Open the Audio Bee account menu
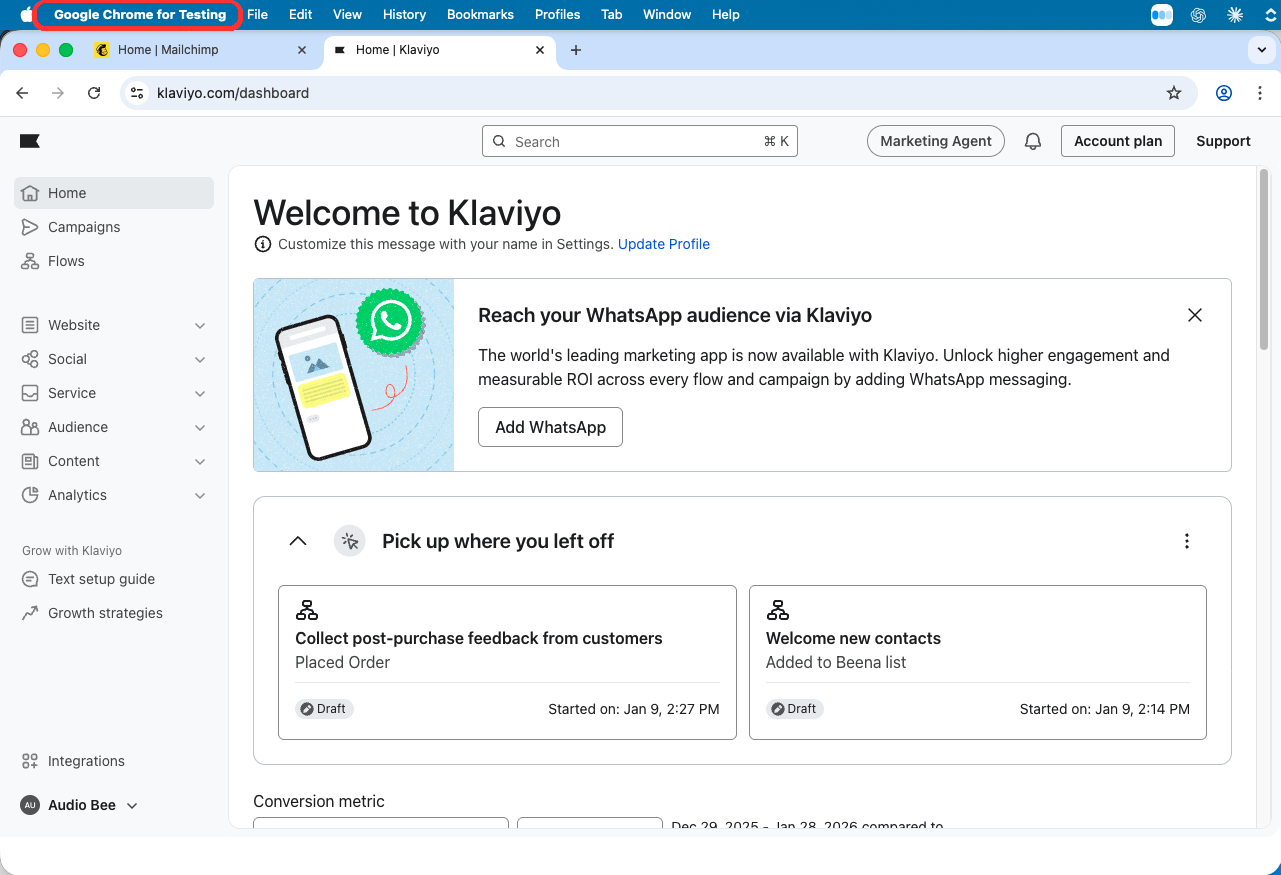1281x875 pixels. point(78,804)
